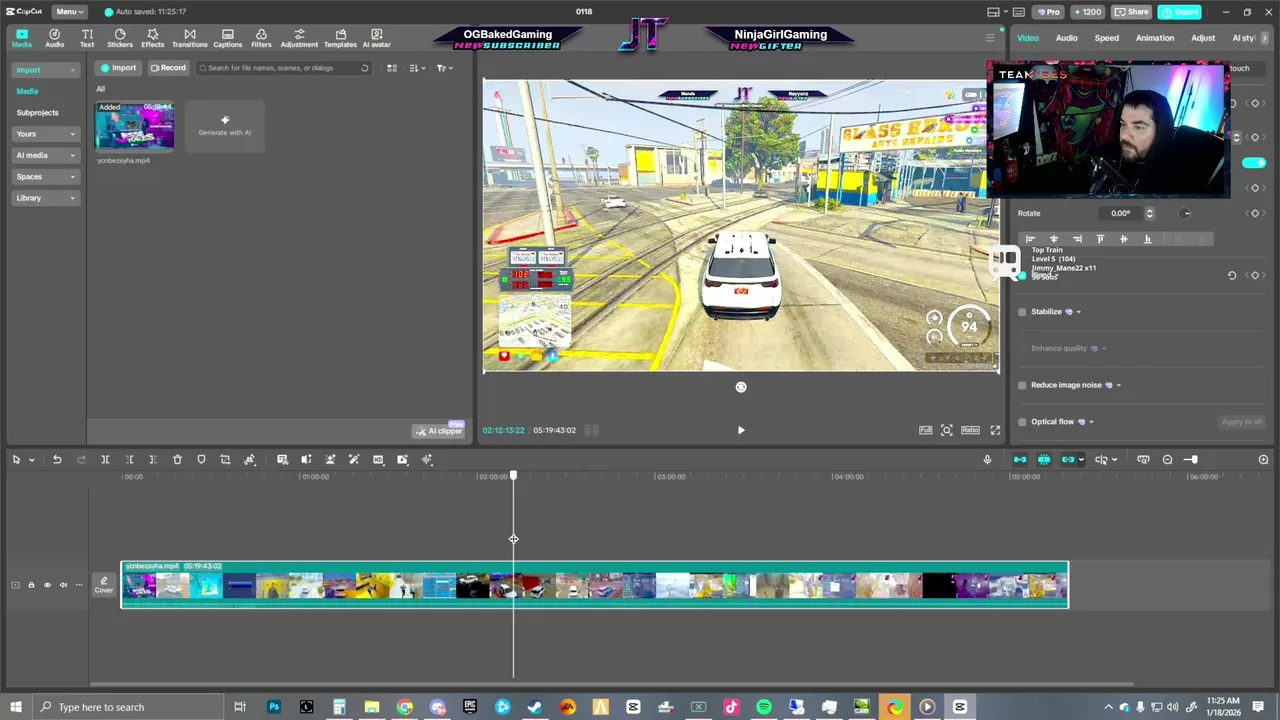
Task: Play the preview video
Action: point(741,430)
